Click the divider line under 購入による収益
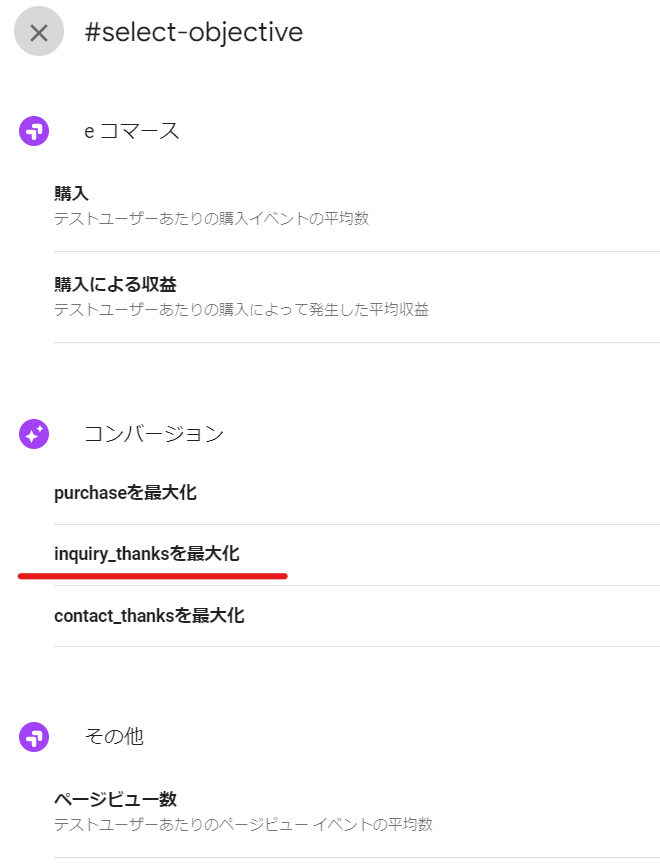The width and height of the screenshot is (660, 867). pyautogui.click(x=356, y=343)
